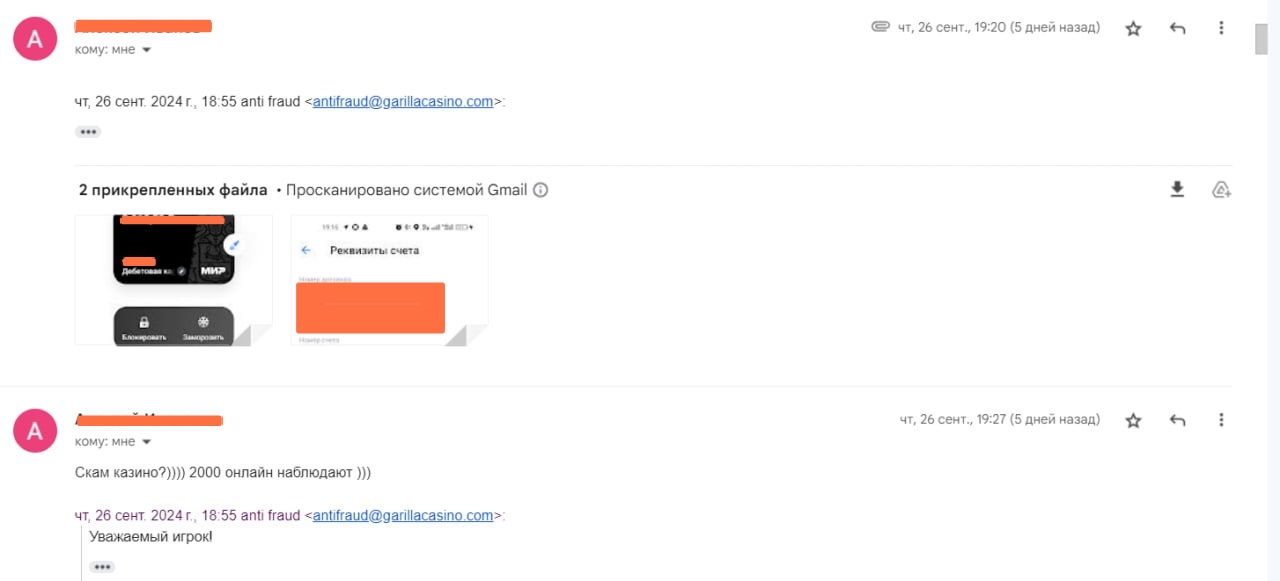
Task: Show trimmed content below "Уважаемый игрок!"
Action: pyautogui.click(x=102, y=567)
